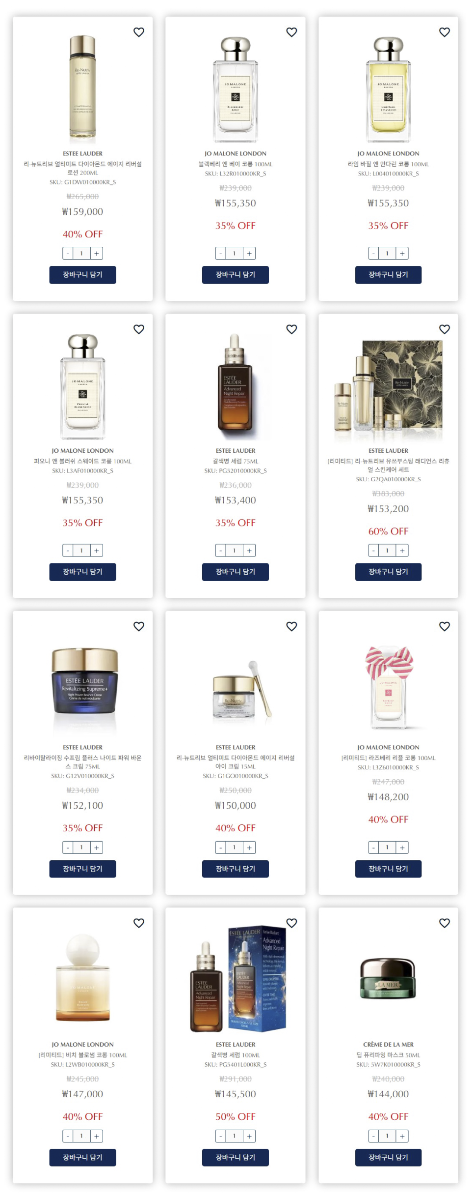The height and width of the screenshot is (1200, 474).
Task: Add the ₩159,000 Estee Lauder lotion to wishlist
Action: (x=139, y=32)
